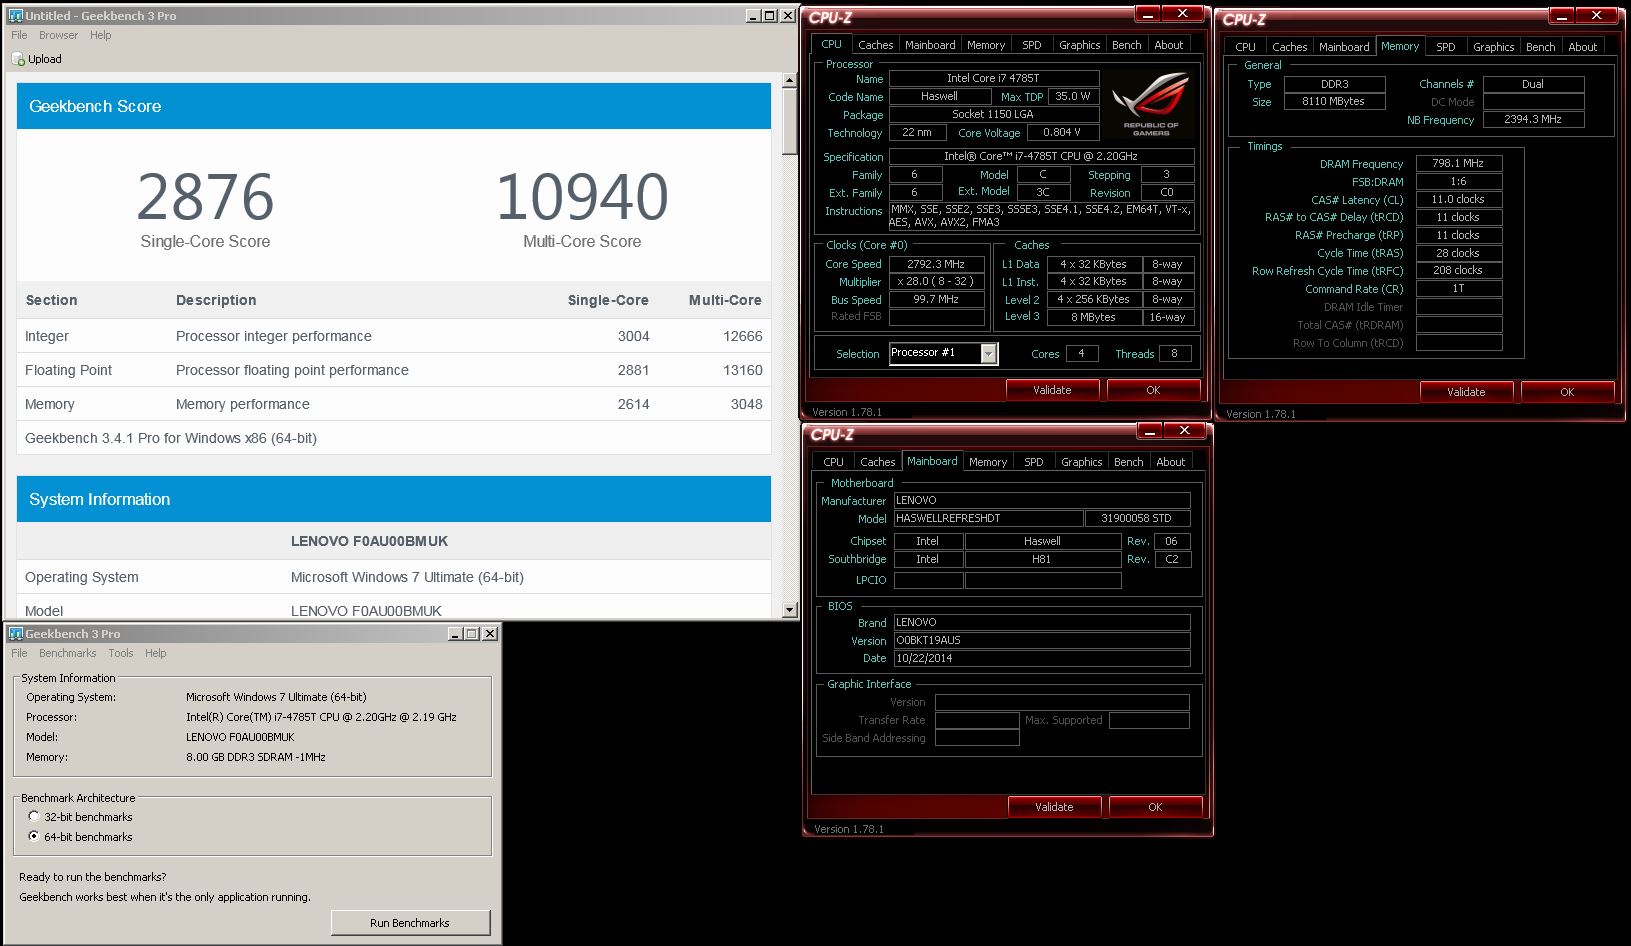This screenshot has height=946, width=1631.
Task: Click the DRAM Frequency 798.1 MHz field
Action: coord(1459,163)
